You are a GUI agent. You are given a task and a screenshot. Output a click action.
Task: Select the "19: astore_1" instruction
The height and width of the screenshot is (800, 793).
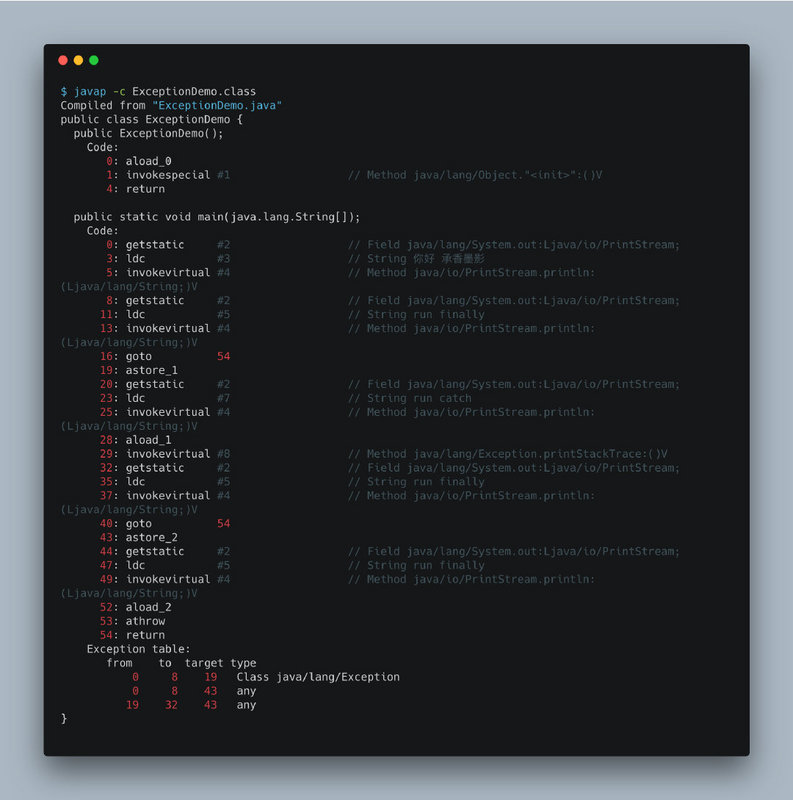click(139, 370)
